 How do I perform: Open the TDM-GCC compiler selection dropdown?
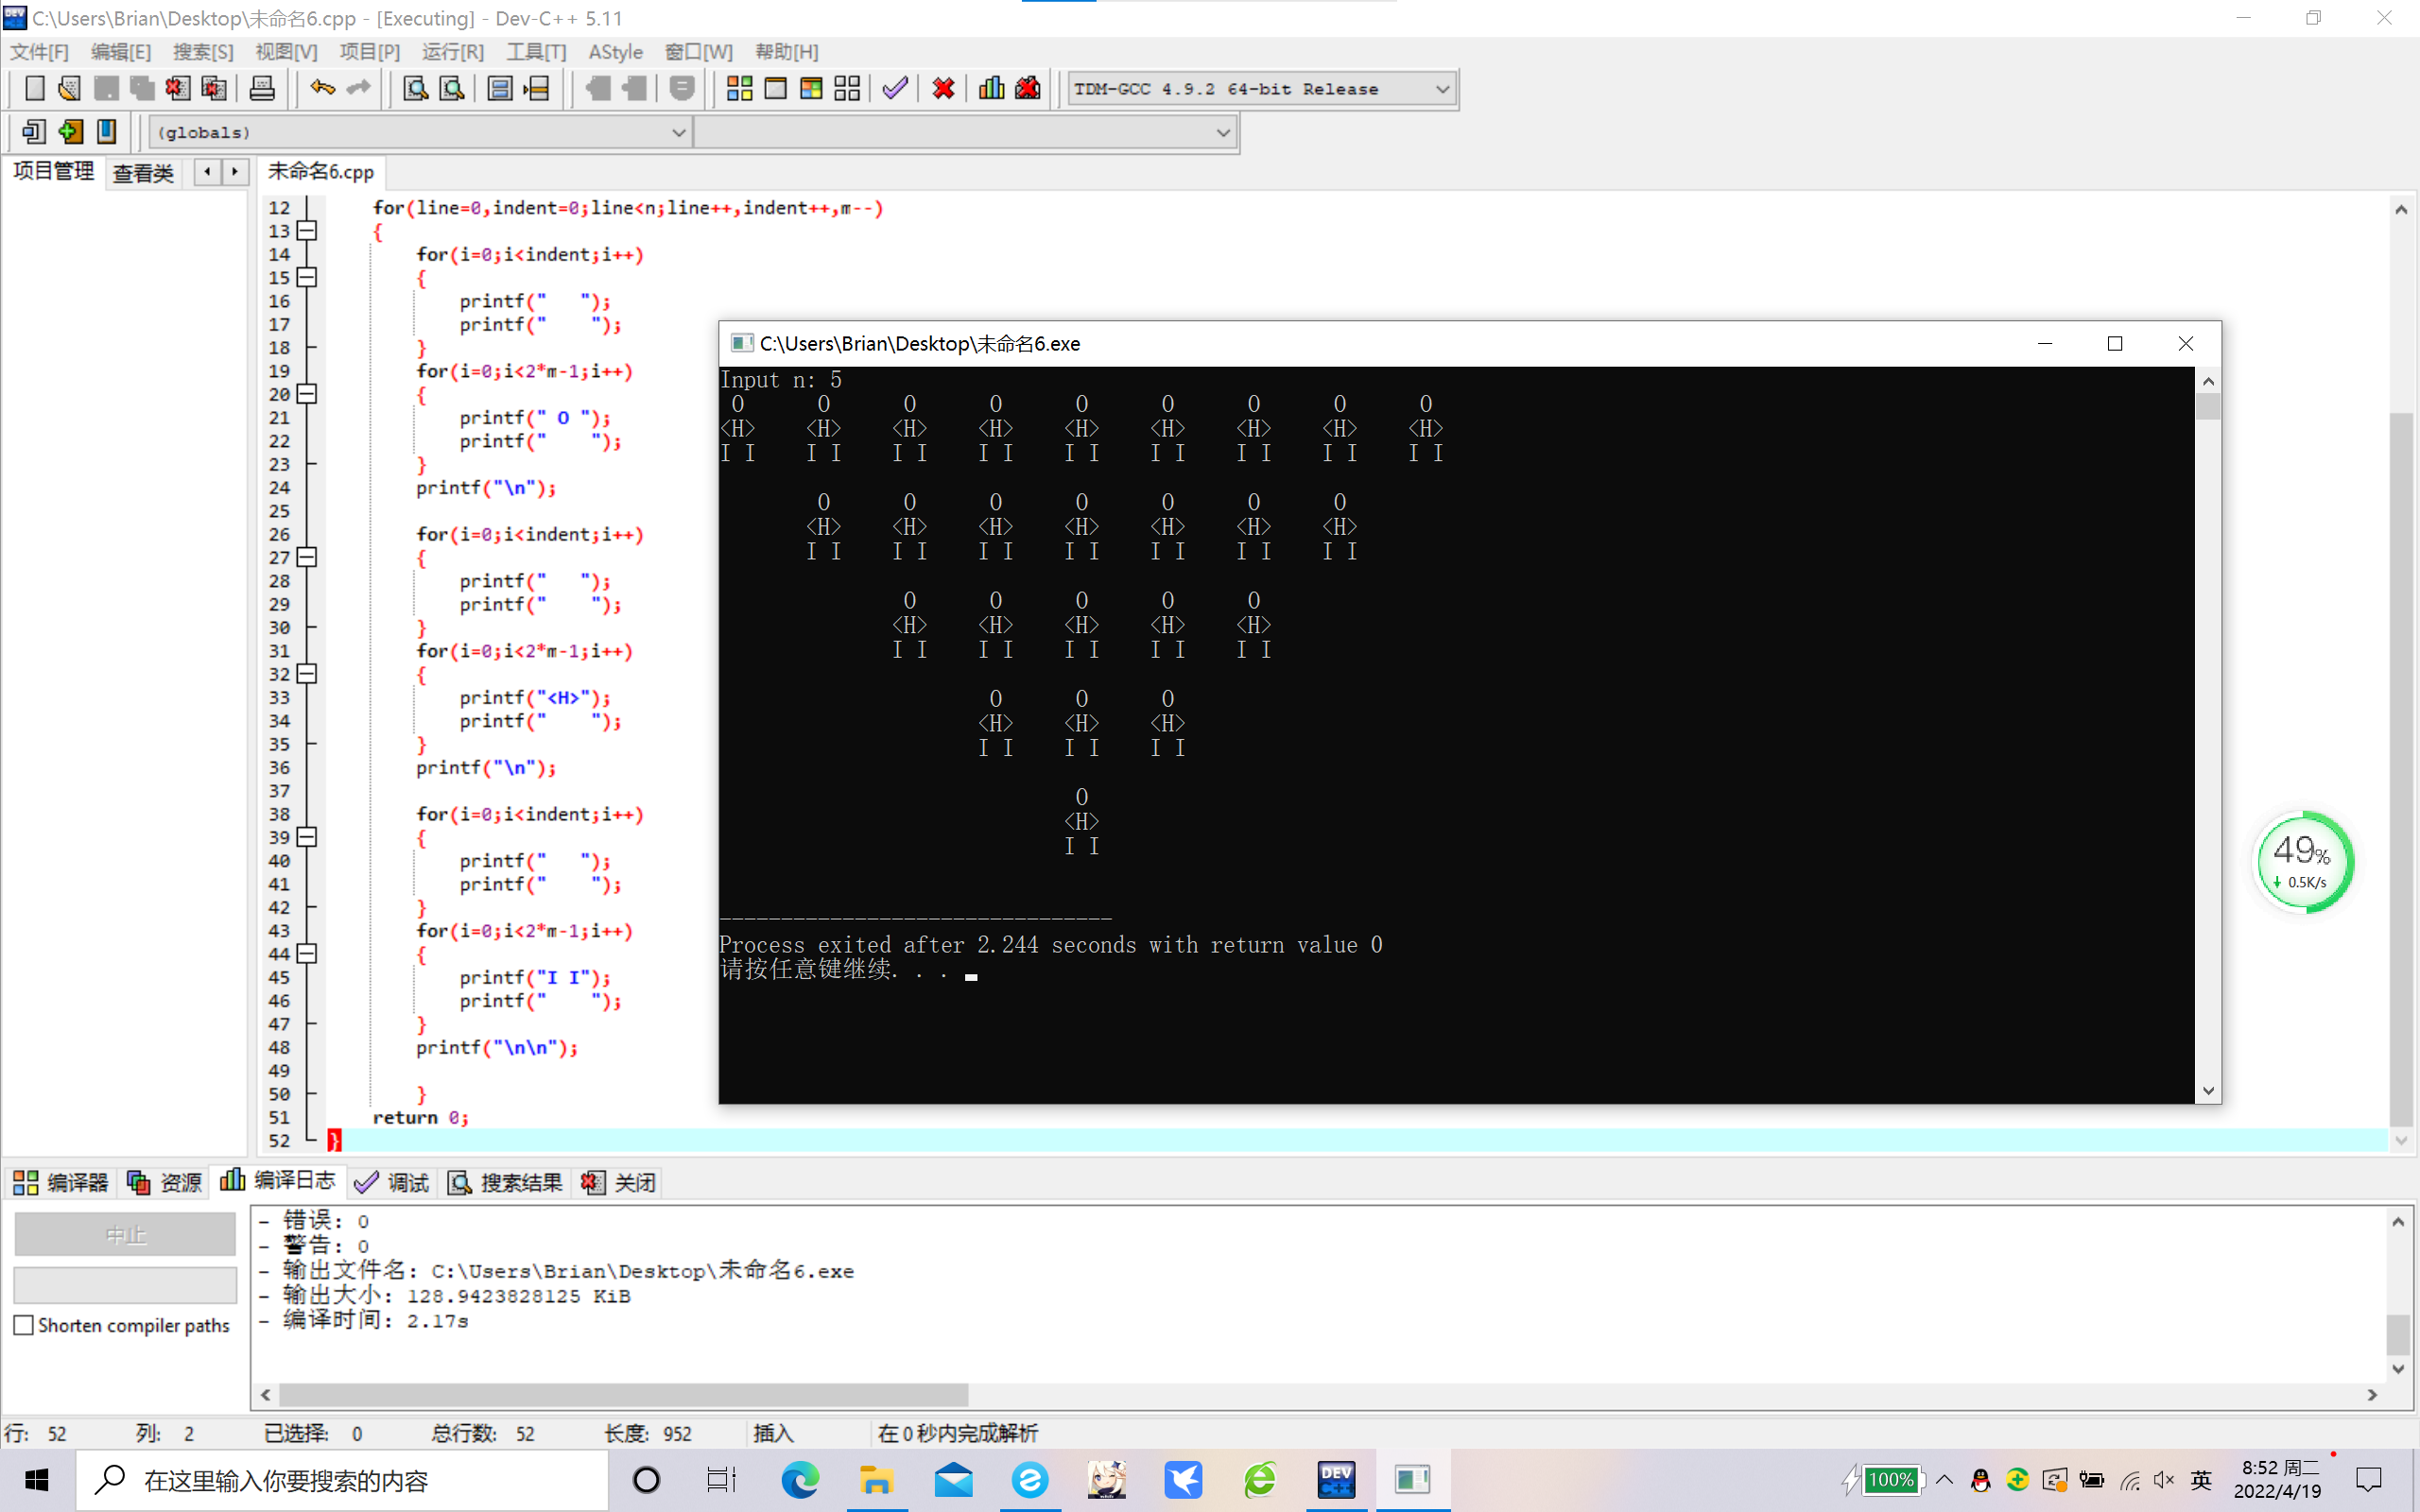(1442, 89)
